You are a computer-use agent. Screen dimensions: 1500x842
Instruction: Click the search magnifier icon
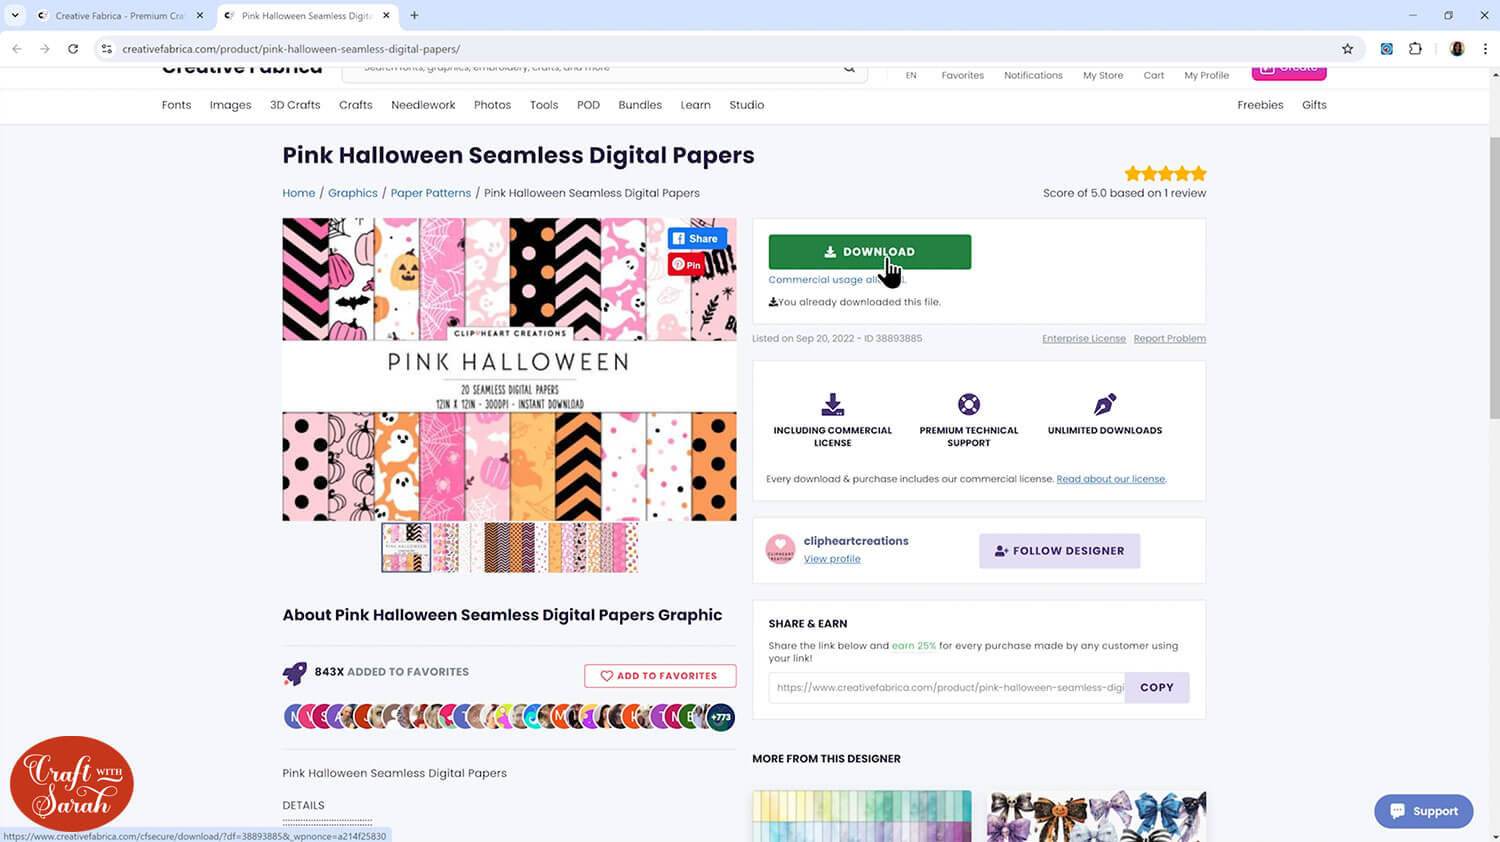point(849,69)
